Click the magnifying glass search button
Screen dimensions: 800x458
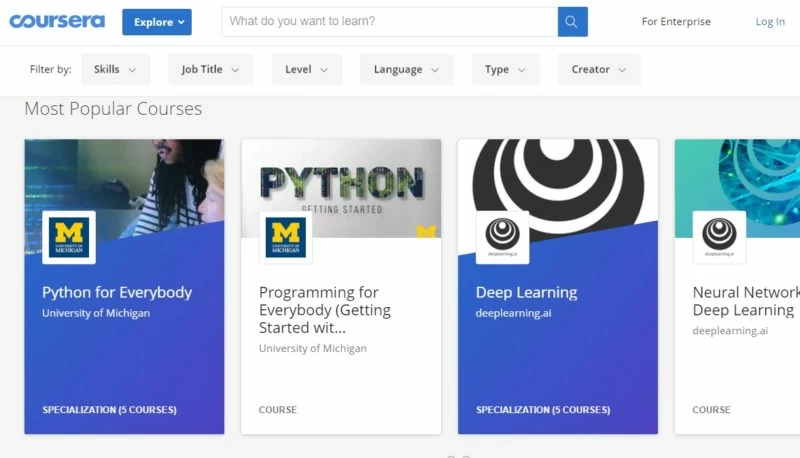tap(572, 22)
